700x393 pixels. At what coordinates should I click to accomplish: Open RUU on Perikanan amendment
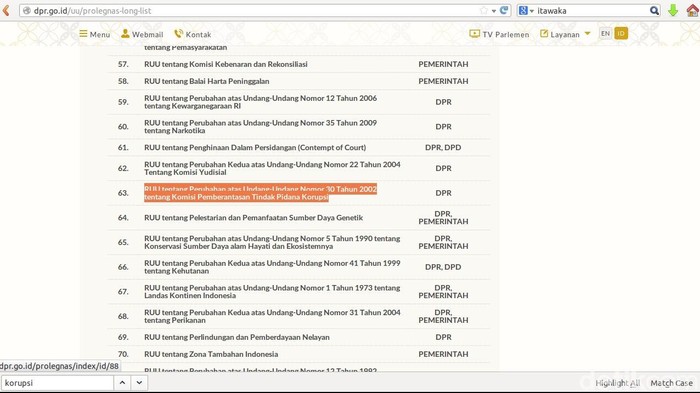[272, 316]
